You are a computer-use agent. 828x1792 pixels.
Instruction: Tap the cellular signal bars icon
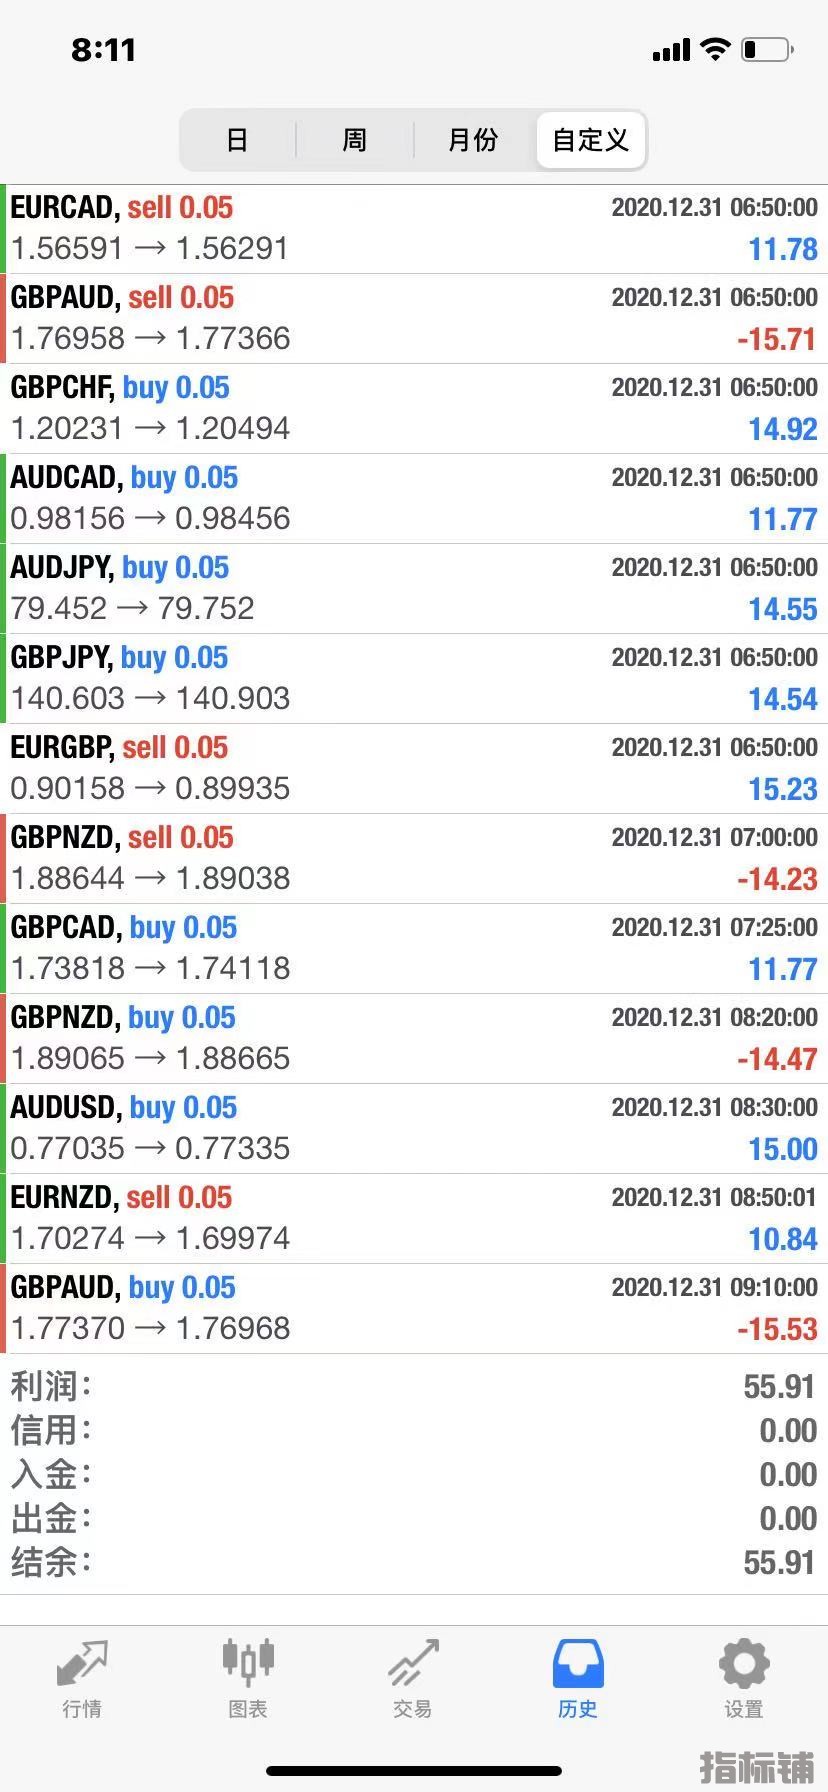tap(671, 50)
